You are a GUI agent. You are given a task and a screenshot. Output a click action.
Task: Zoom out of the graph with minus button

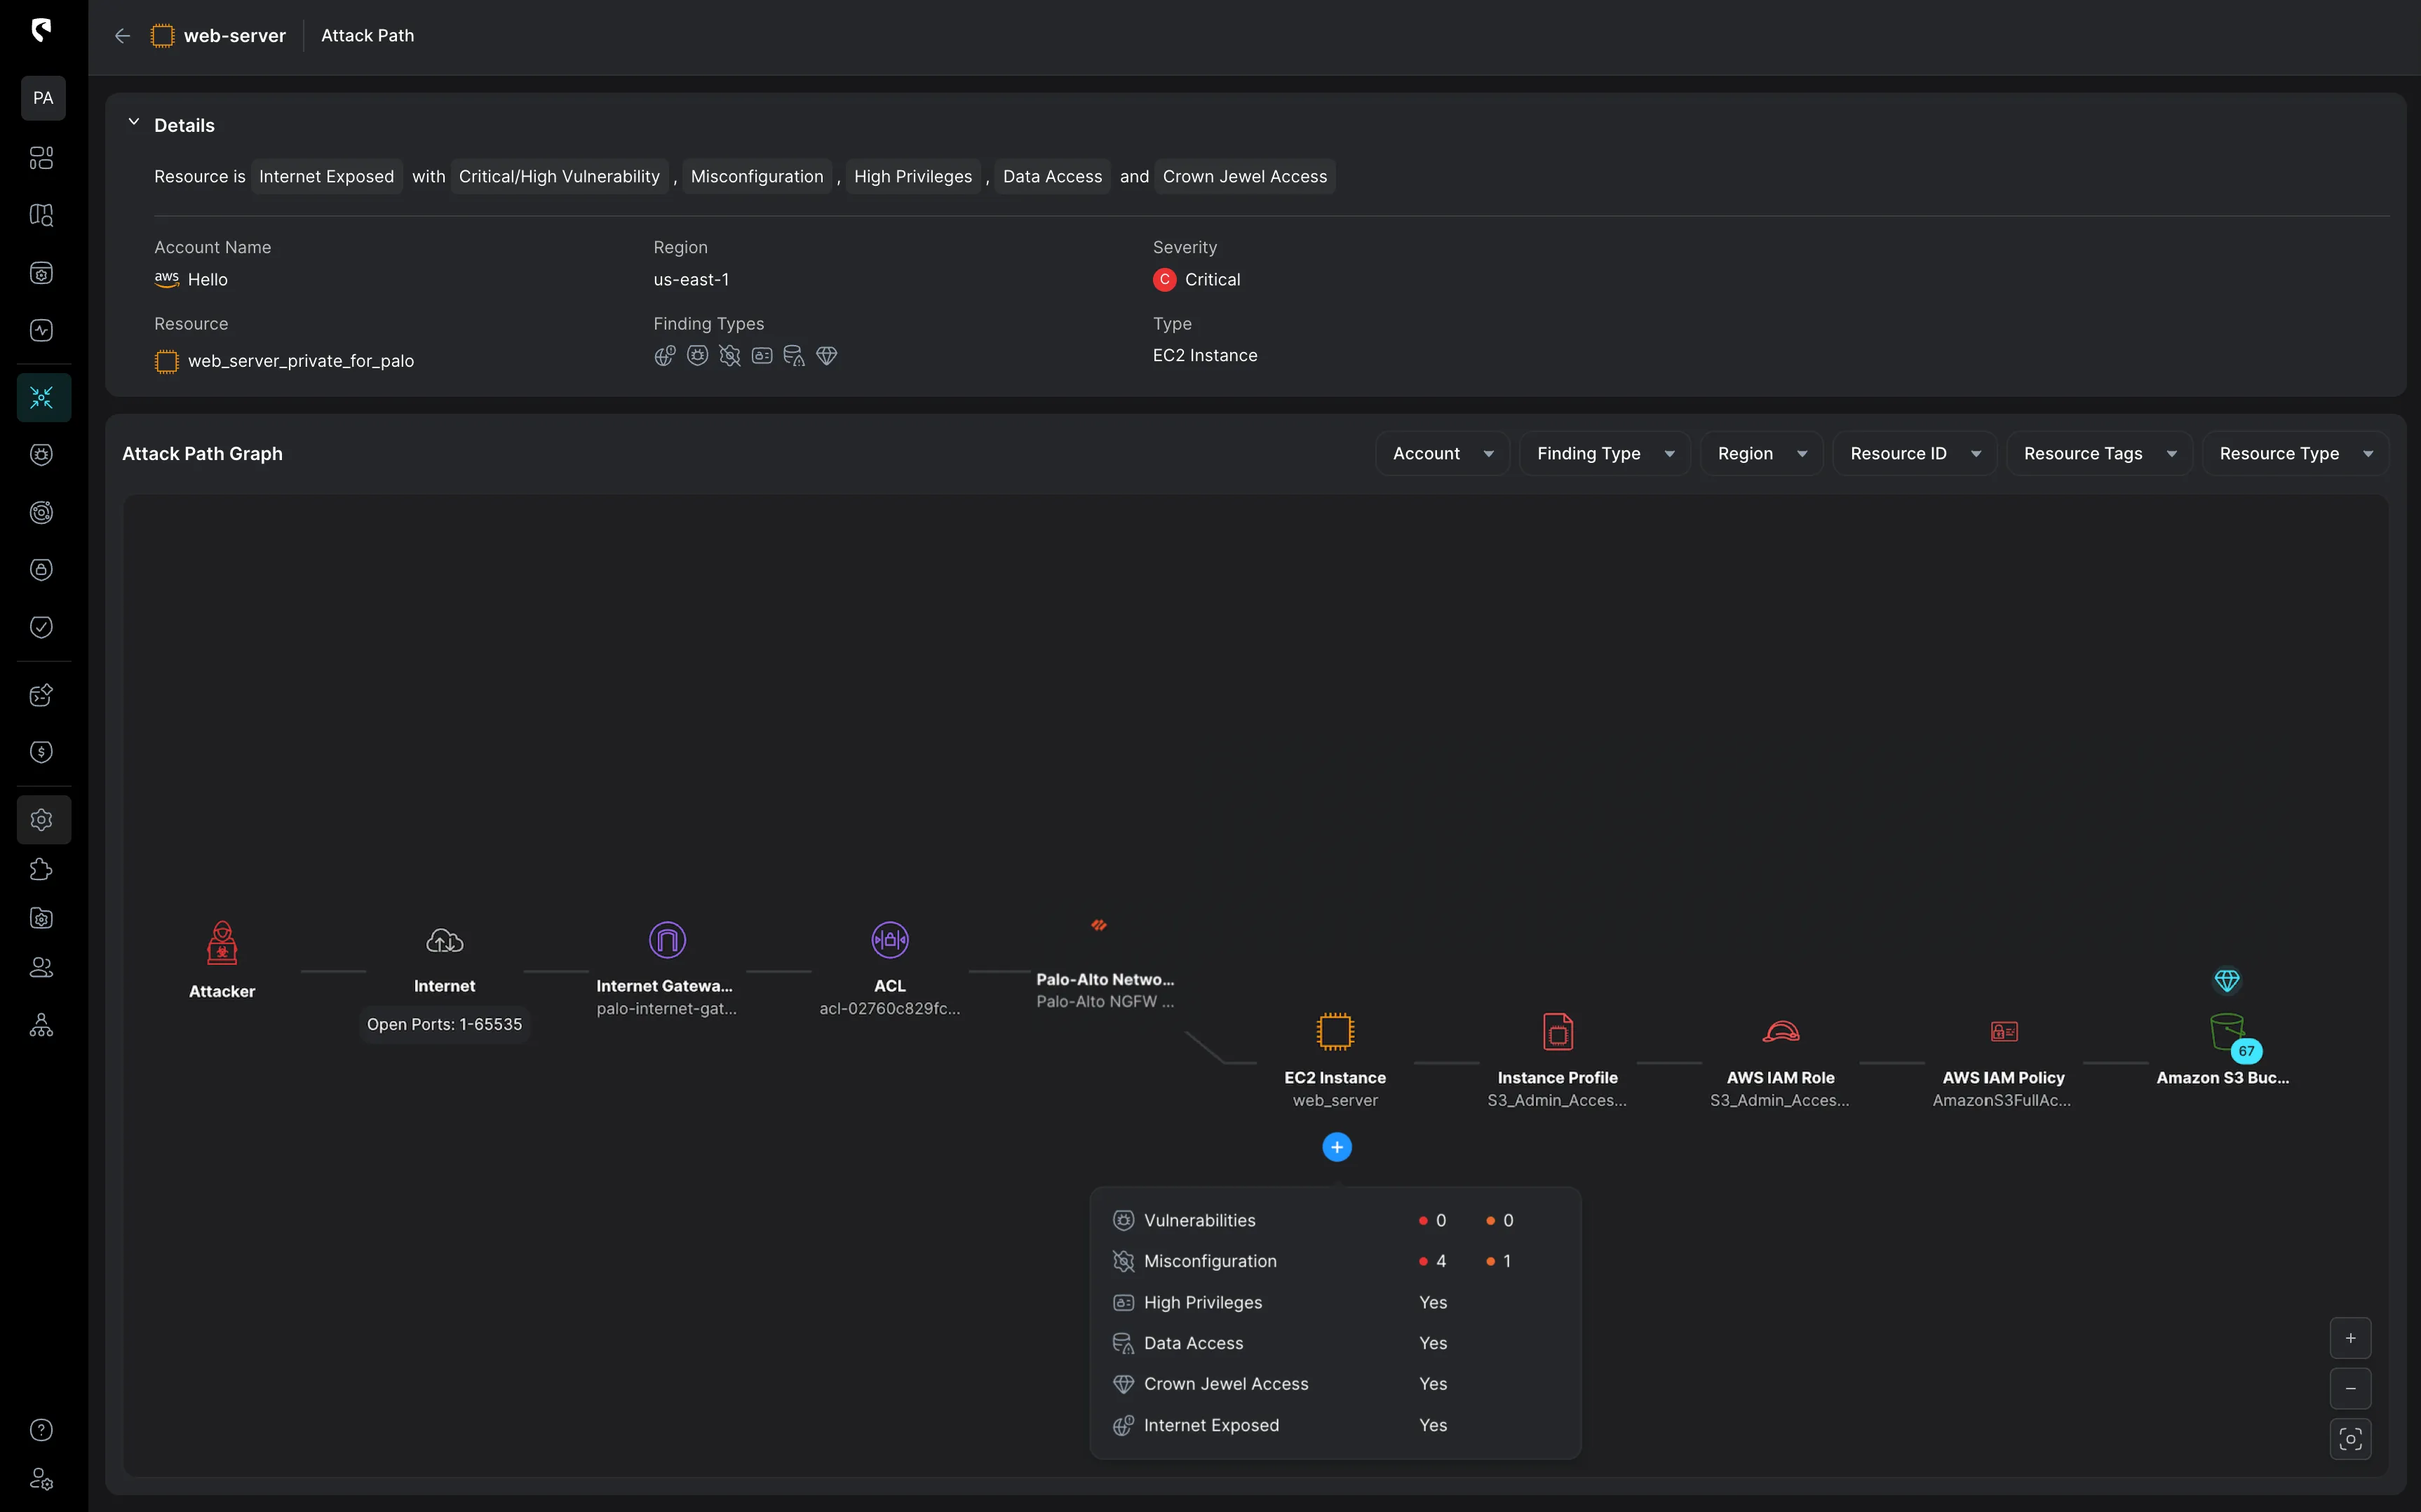click(x=2351, y=1388)
